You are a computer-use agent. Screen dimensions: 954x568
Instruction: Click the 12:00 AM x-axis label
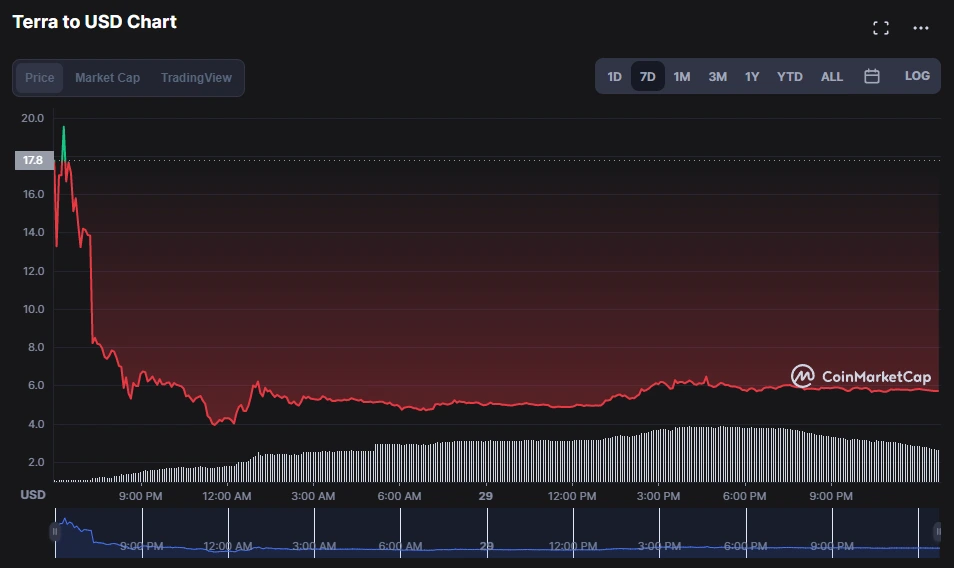(x=226, y=496)
